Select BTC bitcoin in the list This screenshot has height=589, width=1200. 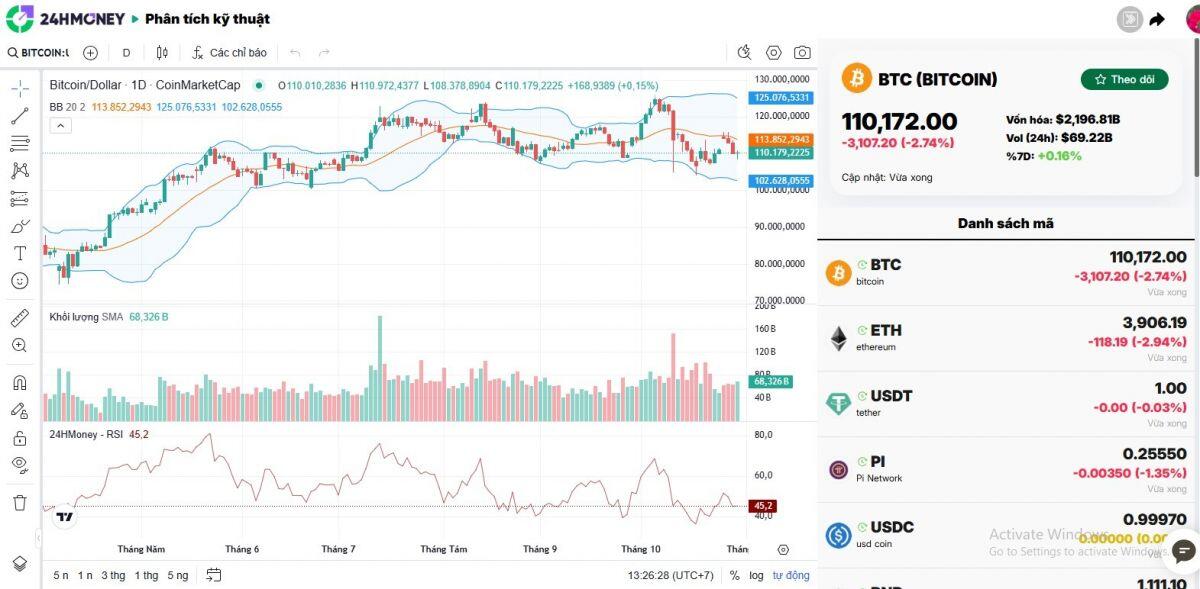[x=1008, y=272]
